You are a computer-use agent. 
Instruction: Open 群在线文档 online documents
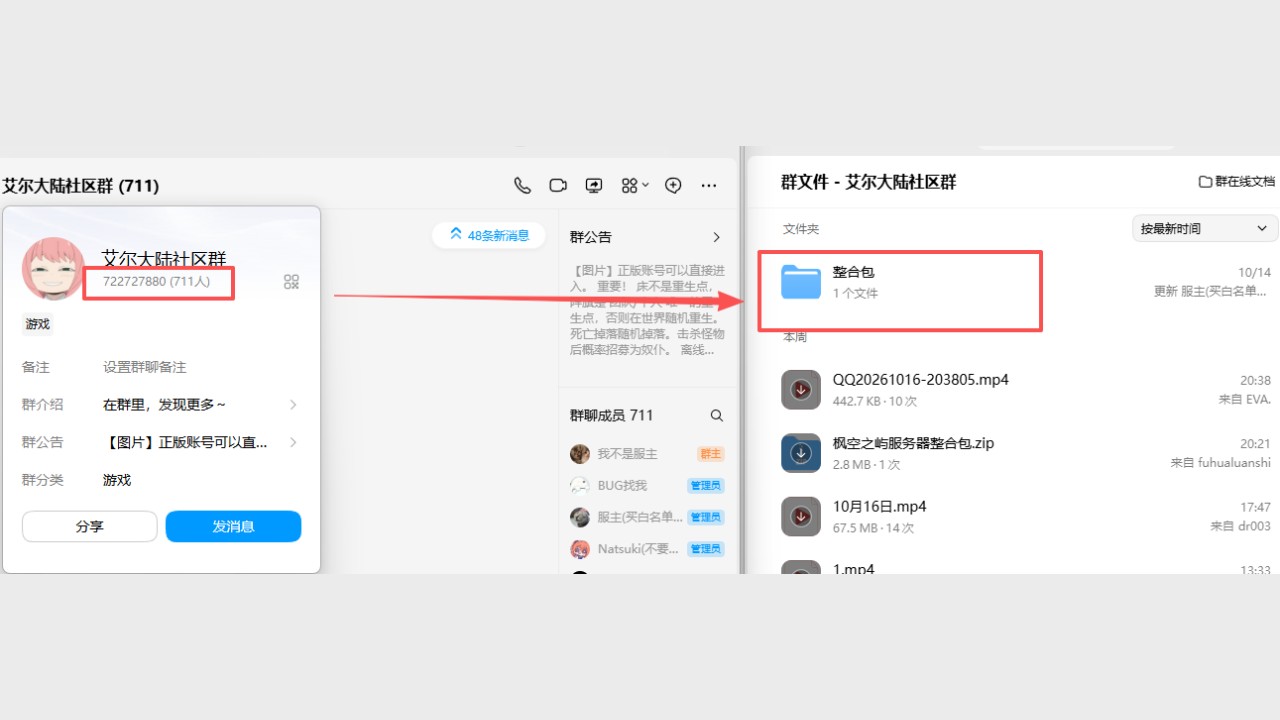point(1237,182)
